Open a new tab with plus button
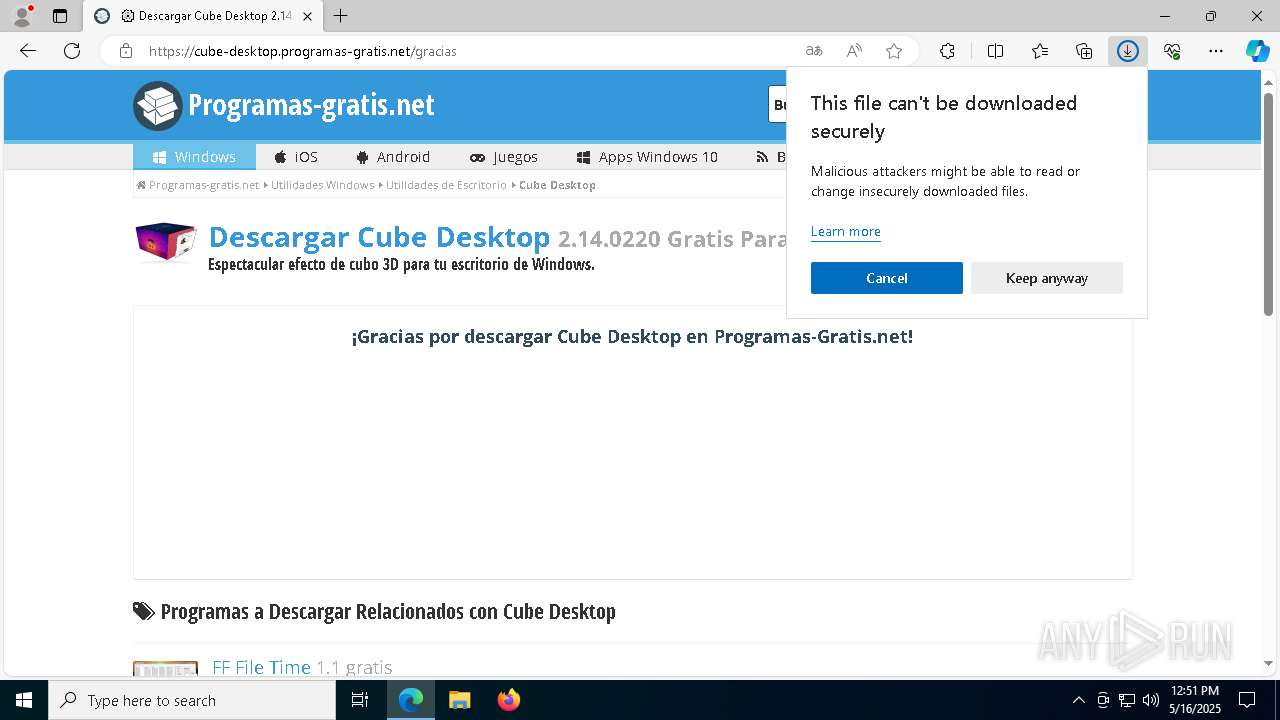This screenshot has width=1280, height=720. pos(341,16)
